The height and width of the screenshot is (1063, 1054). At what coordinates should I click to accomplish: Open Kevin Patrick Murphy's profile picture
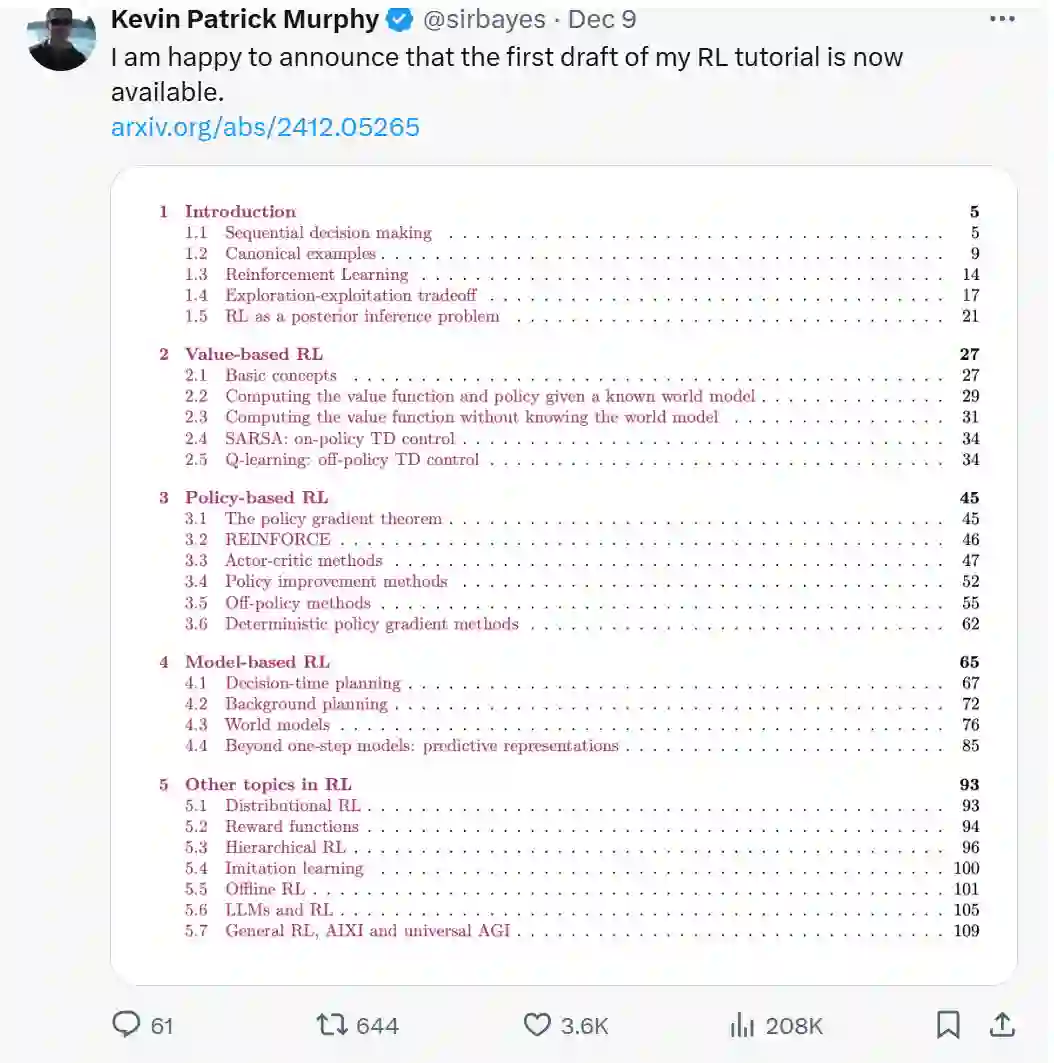coord(61,42)
